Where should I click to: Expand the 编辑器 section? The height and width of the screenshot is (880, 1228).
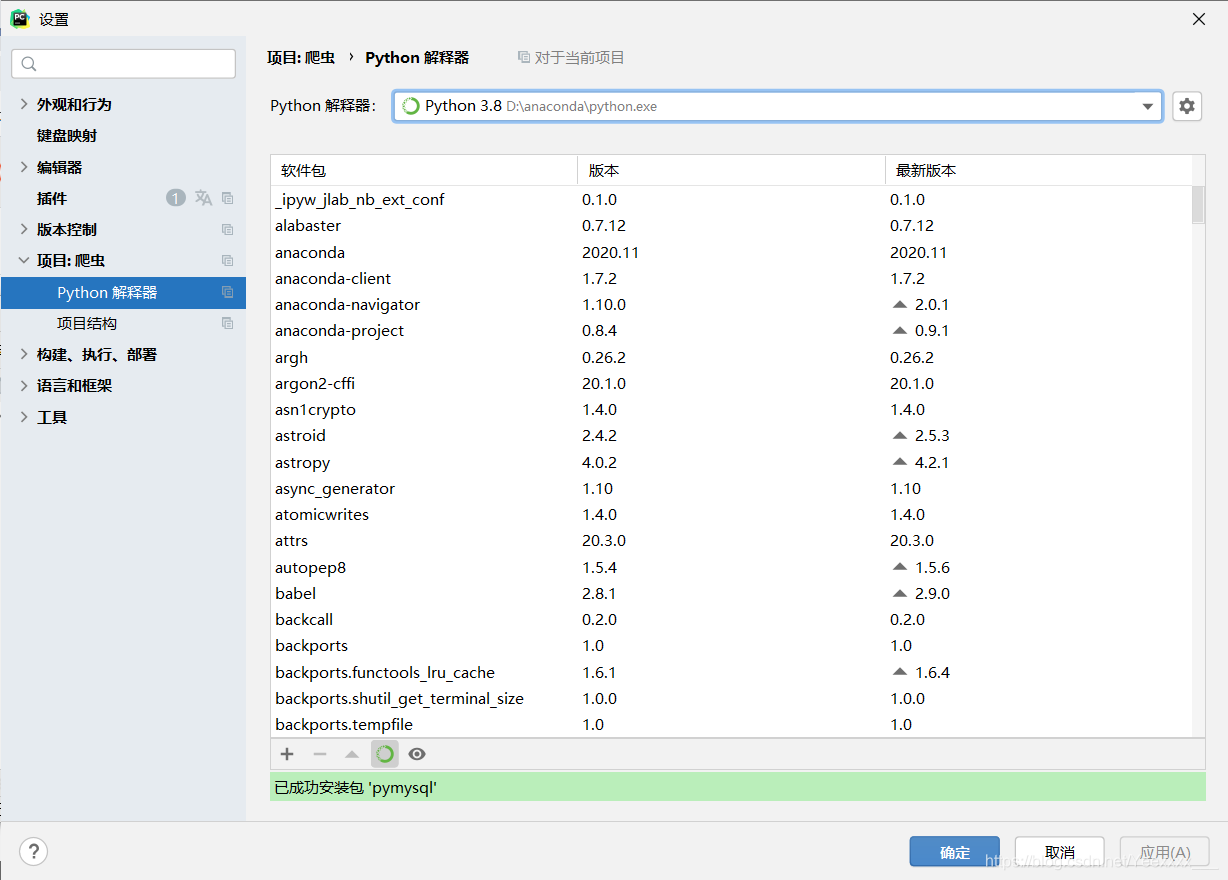click(24, 167)
